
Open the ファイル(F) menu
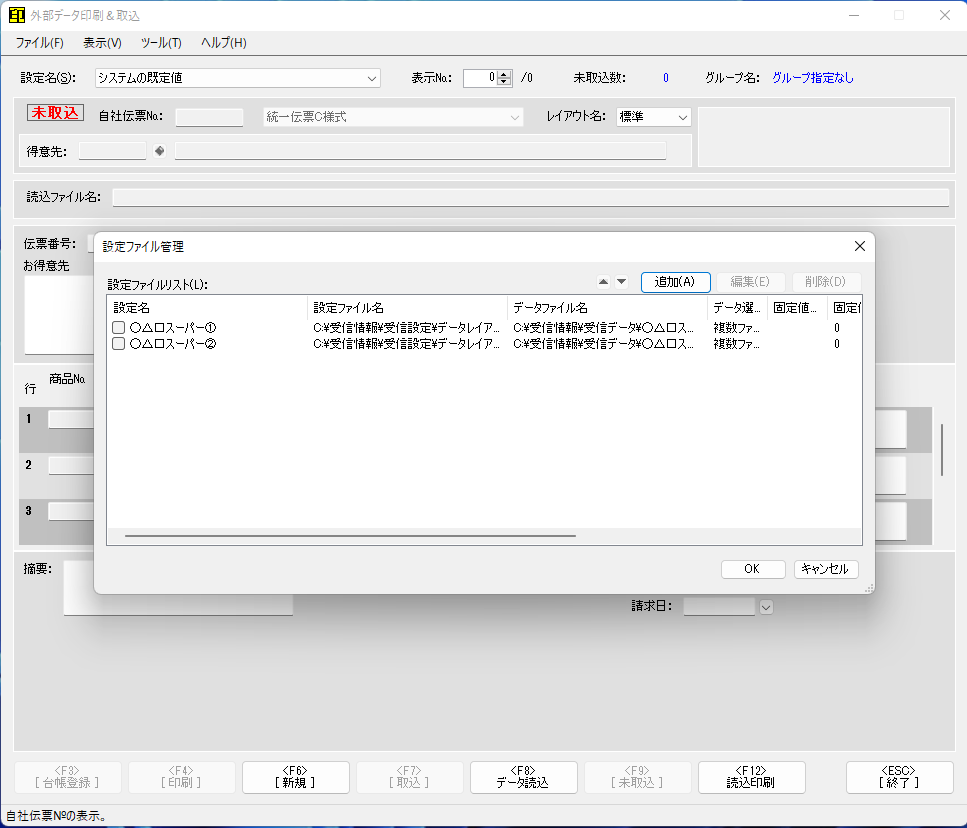[x=39, y=43]
